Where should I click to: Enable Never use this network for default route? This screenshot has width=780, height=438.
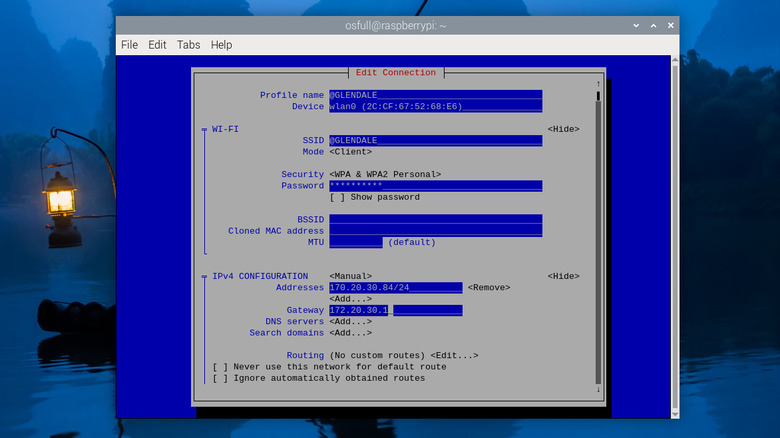tap(220, 367)
